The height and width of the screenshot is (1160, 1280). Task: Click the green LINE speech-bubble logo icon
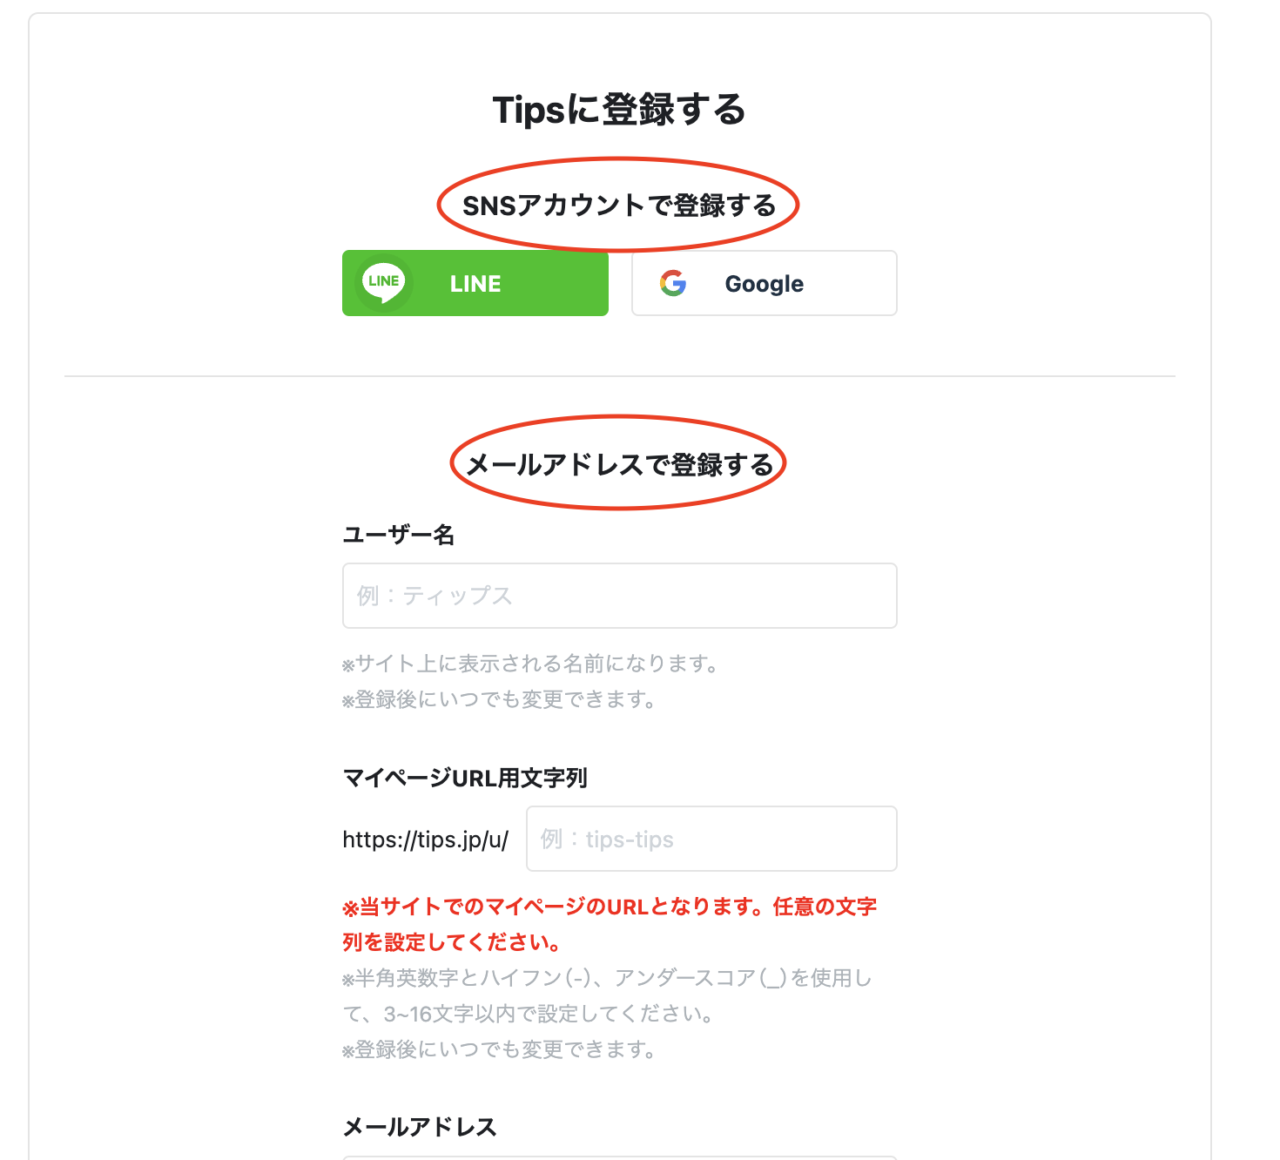tap(384, 284)
